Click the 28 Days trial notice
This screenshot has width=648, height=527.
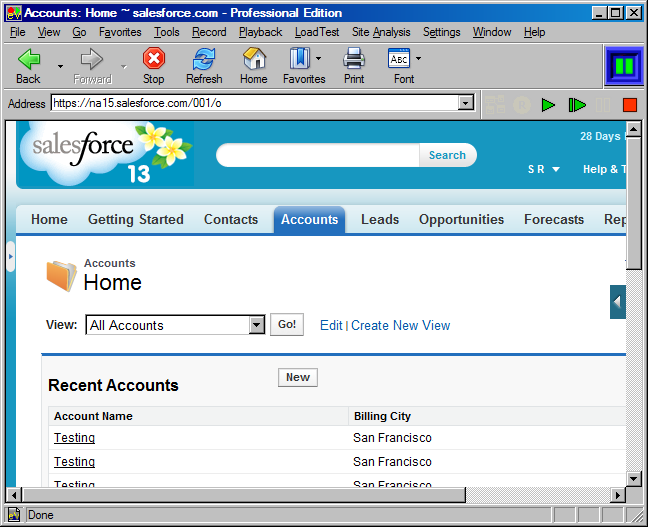tap(603, 136)
